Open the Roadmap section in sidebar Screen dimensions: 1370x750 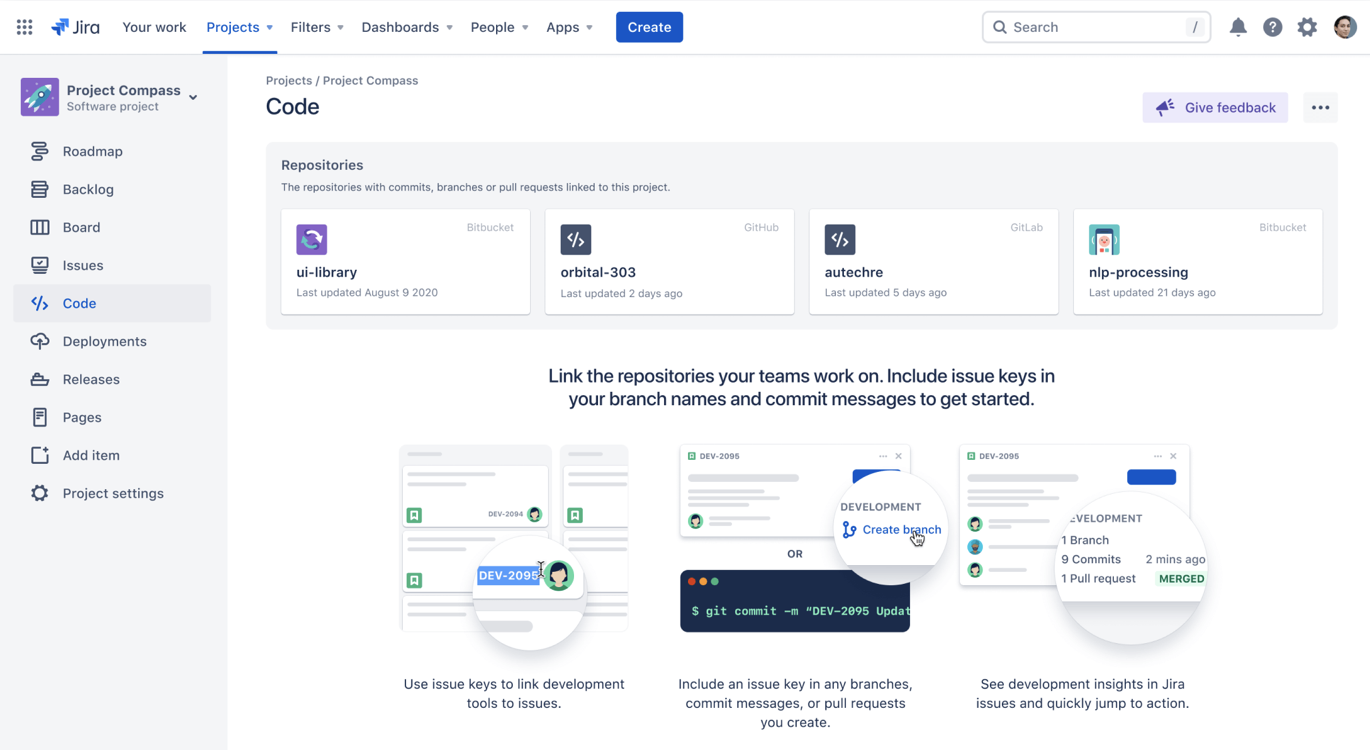37,151
